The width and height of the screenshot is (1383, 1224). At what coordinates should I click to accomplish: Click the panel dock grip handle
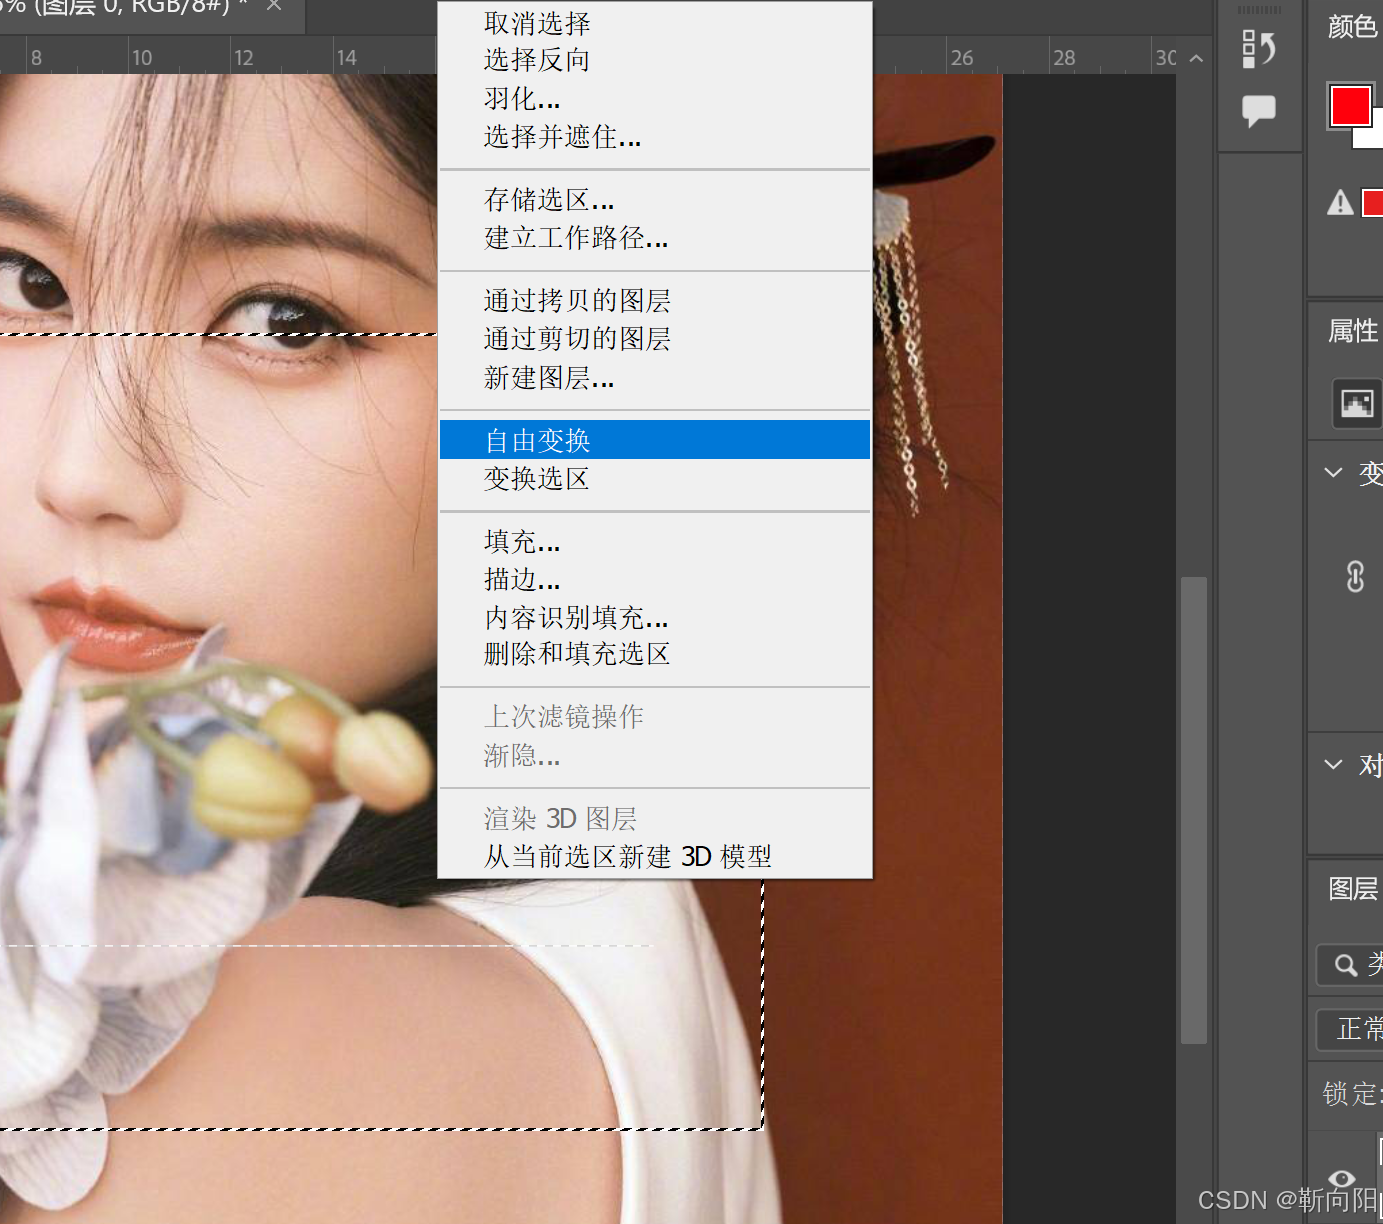1259,10
